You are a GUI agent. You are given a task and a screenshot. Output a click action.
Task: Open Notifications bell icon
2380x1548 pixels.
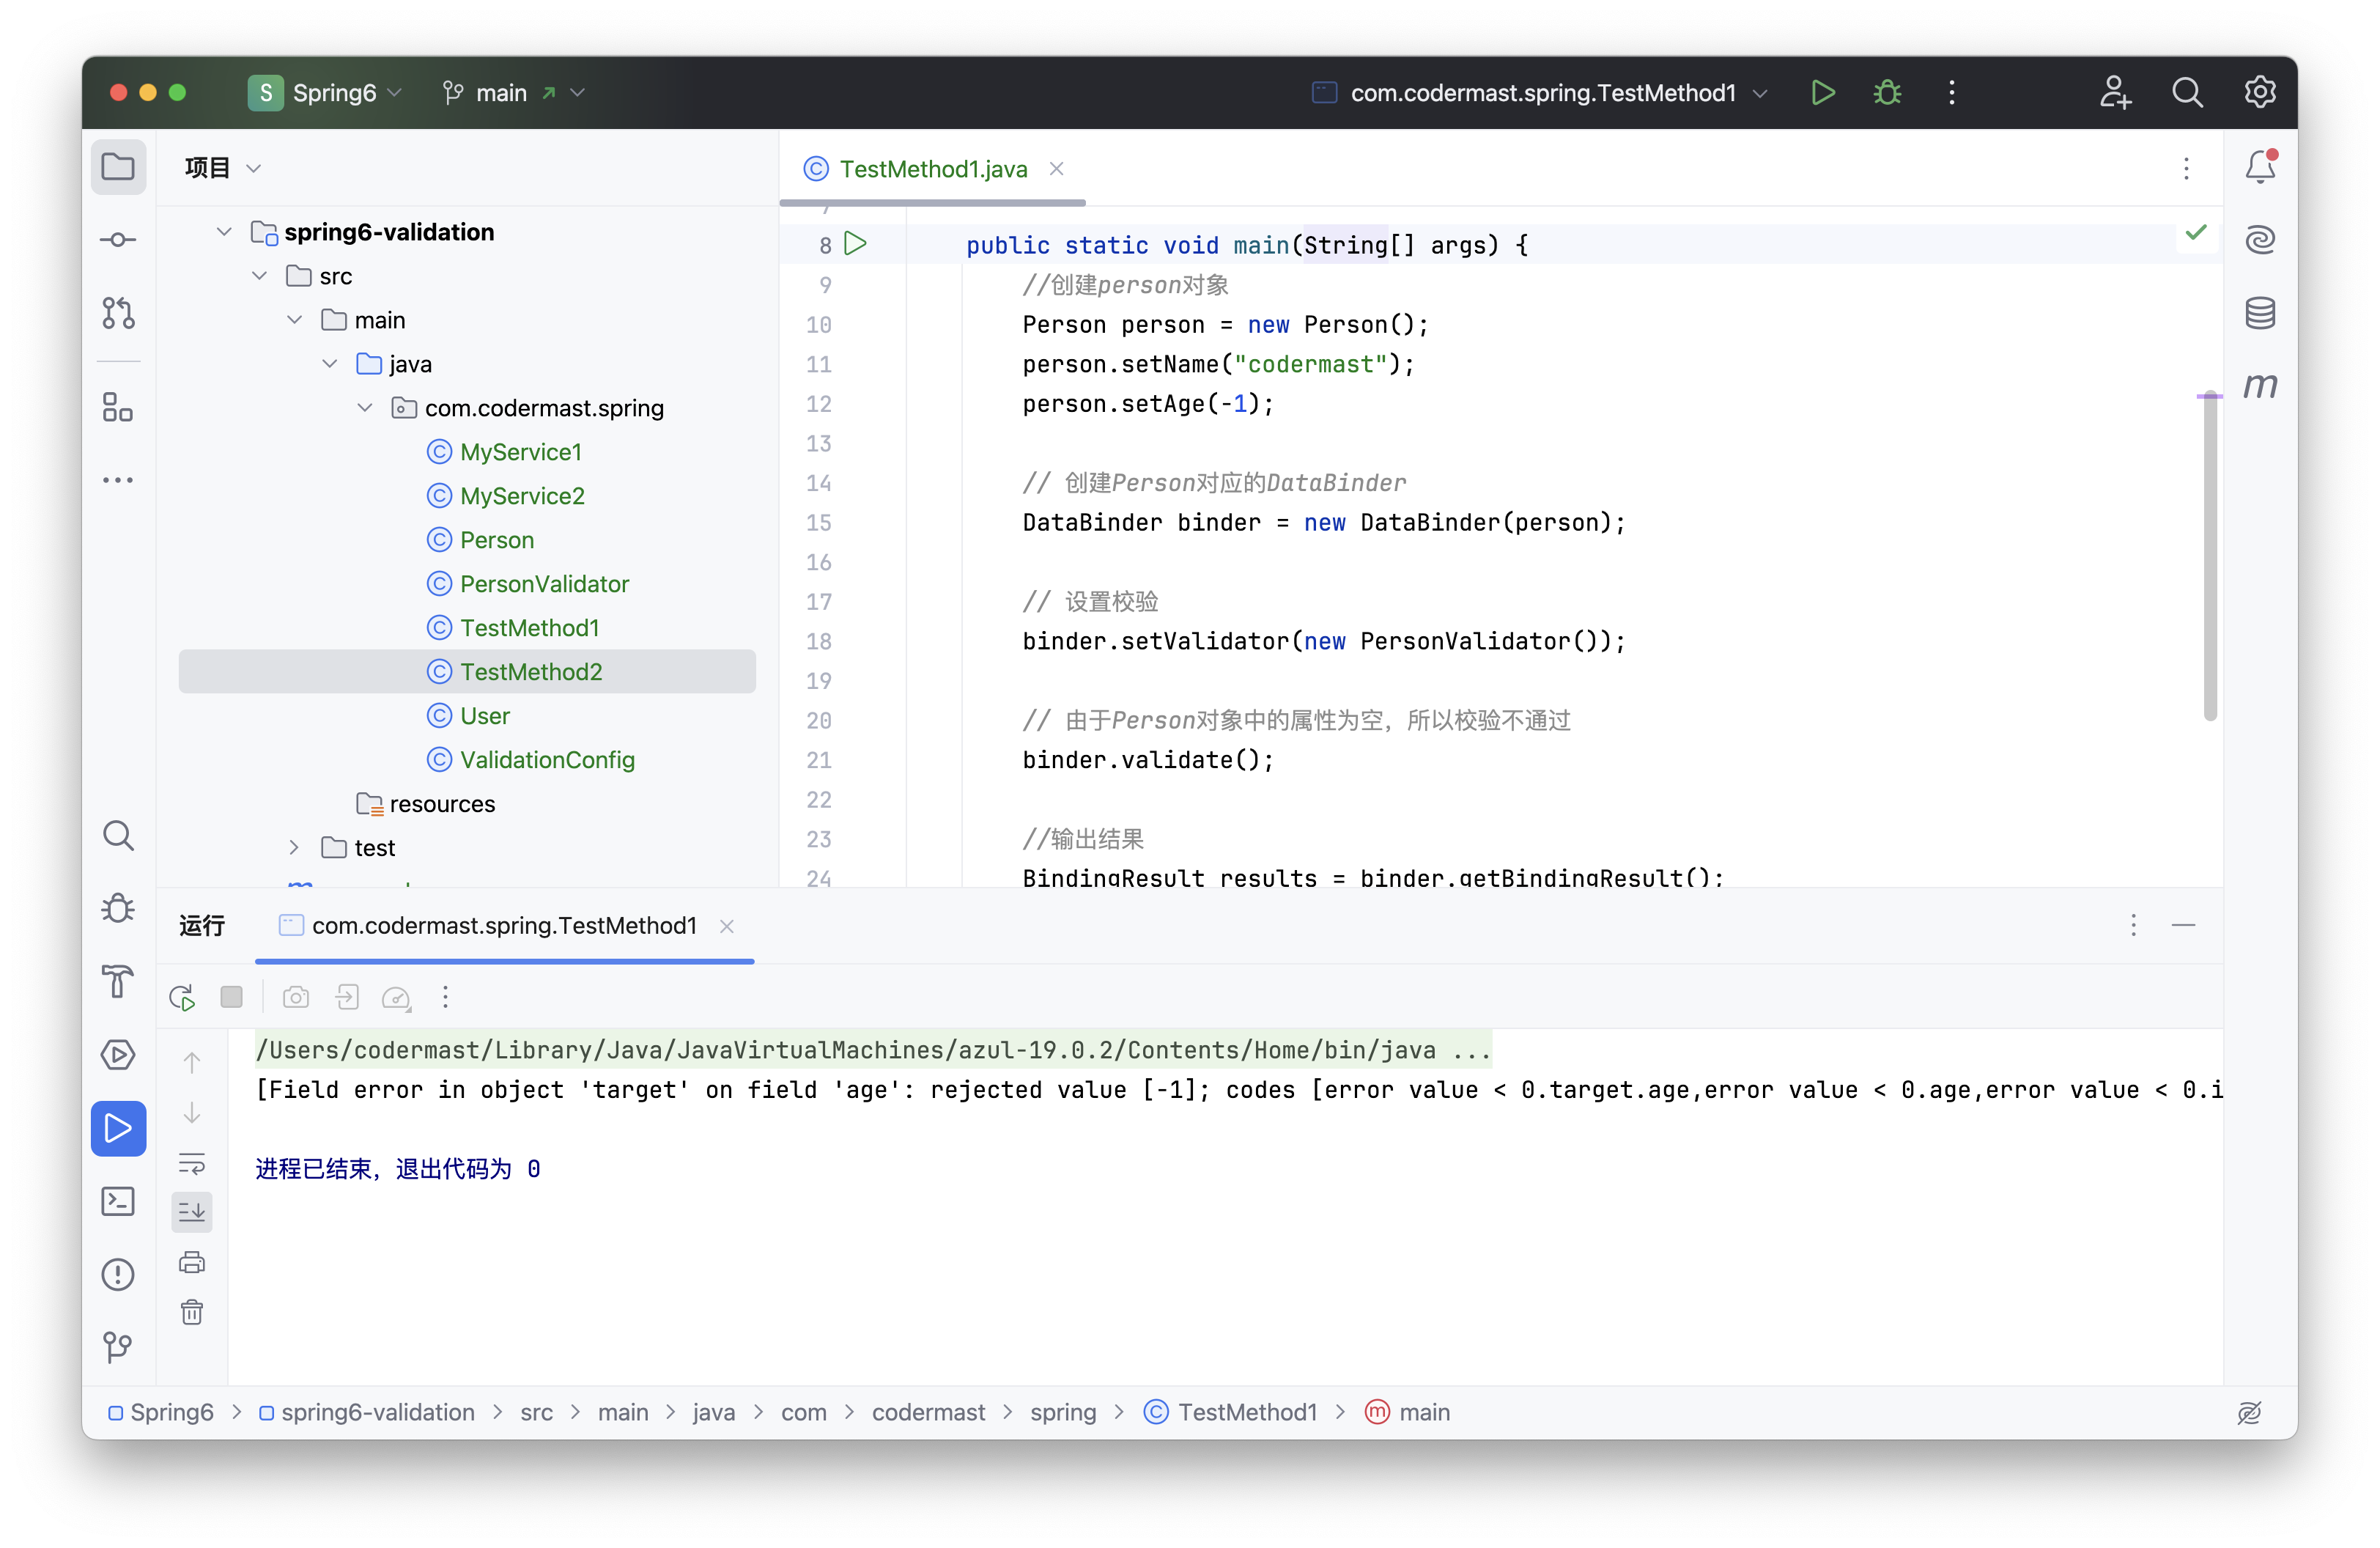coord(2260,167)
